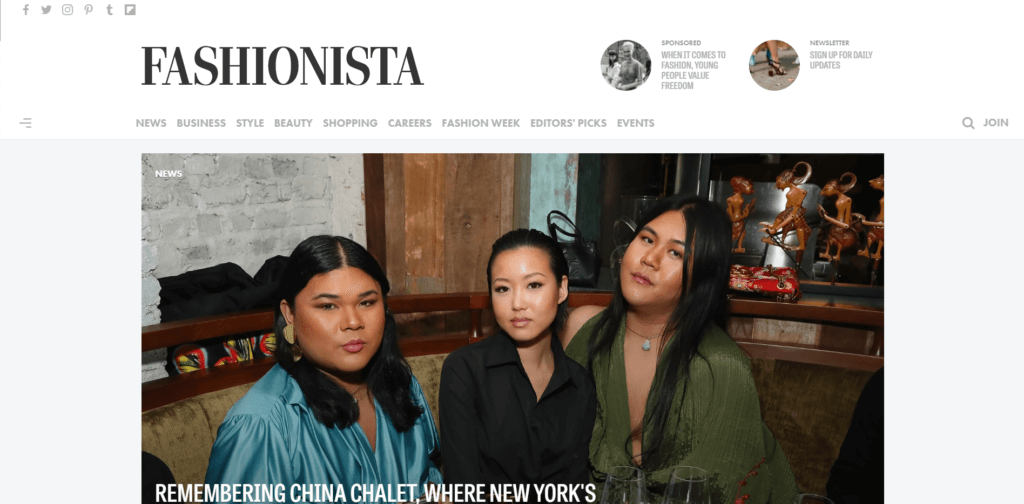Go to the News section

click(151, 123)
